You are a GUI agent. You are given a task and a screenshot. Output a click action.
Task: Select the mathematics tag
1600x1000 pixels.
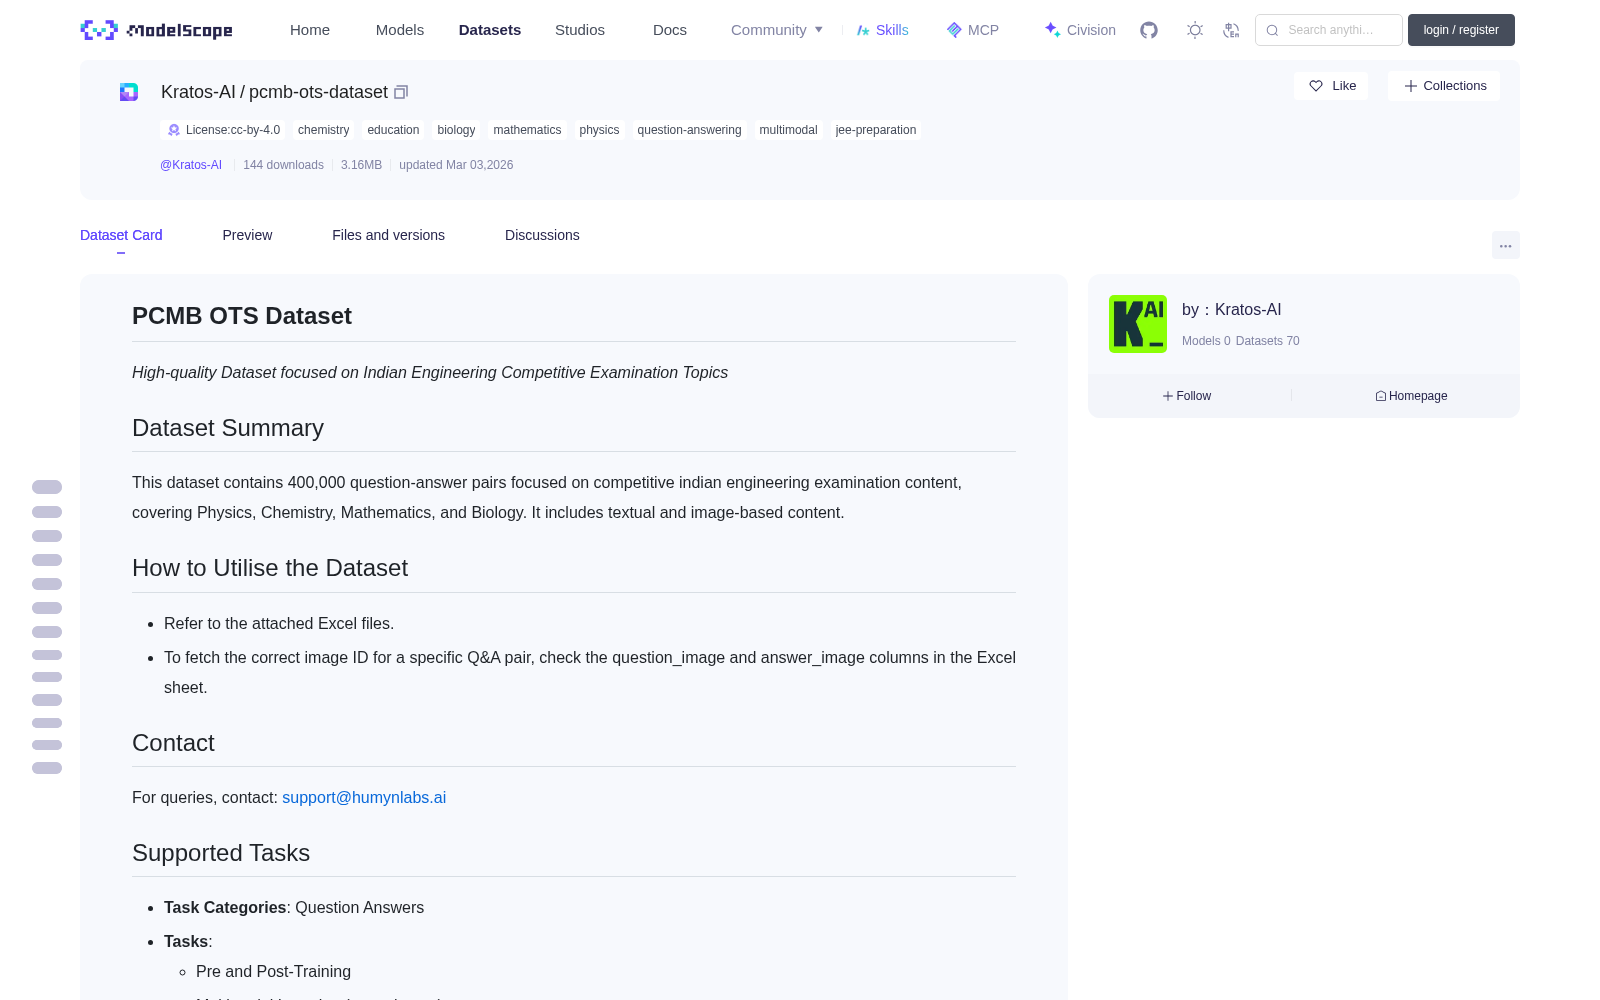click(527, 130)
